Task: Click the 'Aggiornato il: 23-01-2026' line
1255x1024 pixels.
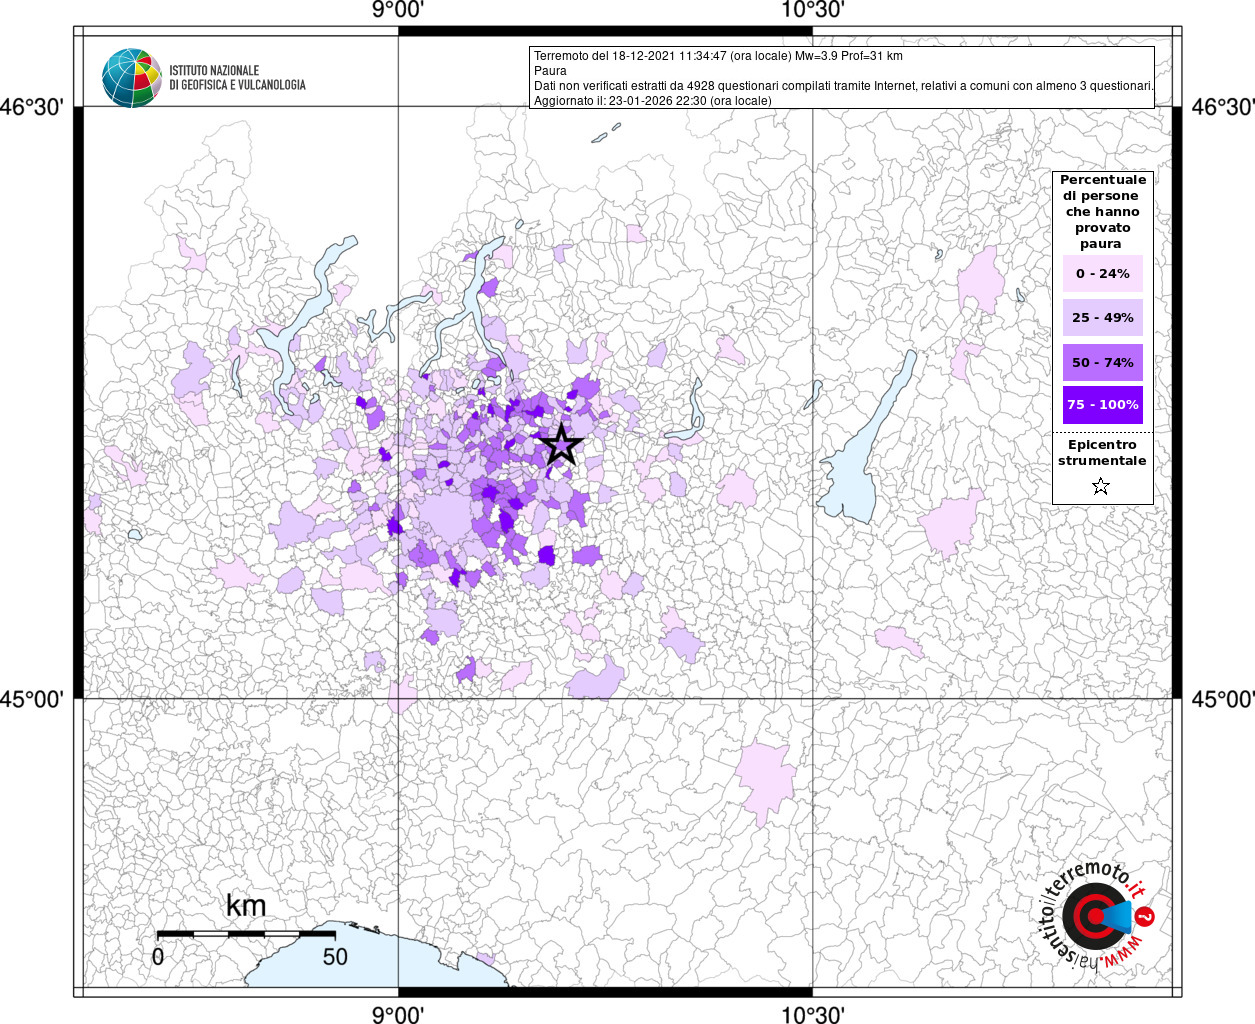Action: pos(653,101)
